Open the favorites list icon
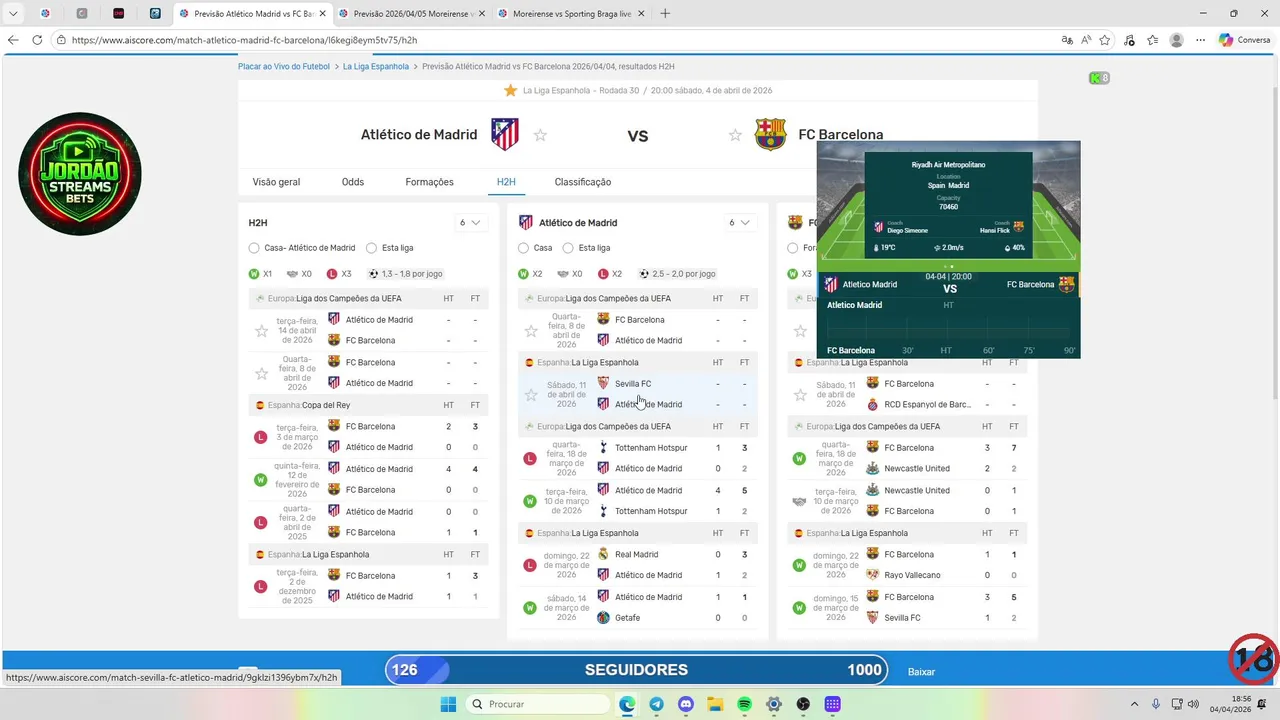This screenshot has height=720, width=1280. click(1153, 40)
